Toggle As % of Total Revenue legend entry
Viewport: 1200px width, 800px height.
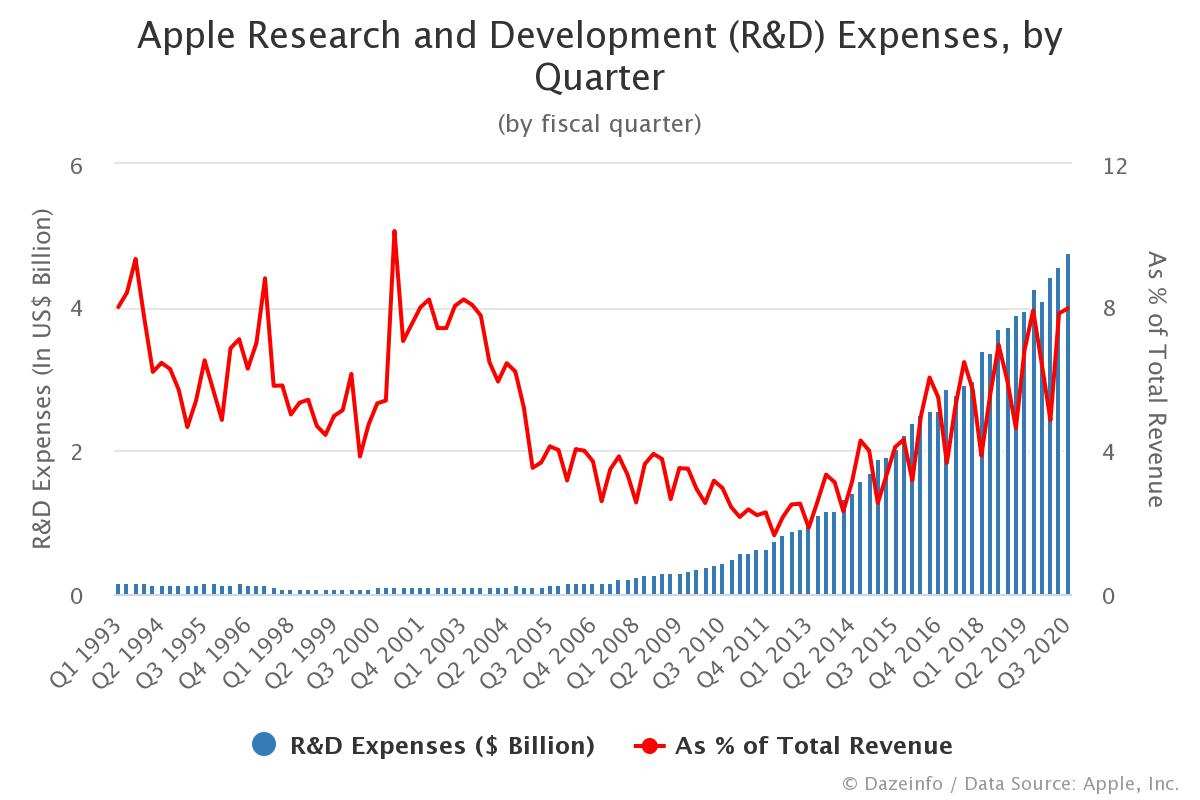pyautogui.click(x=793, y=745)
